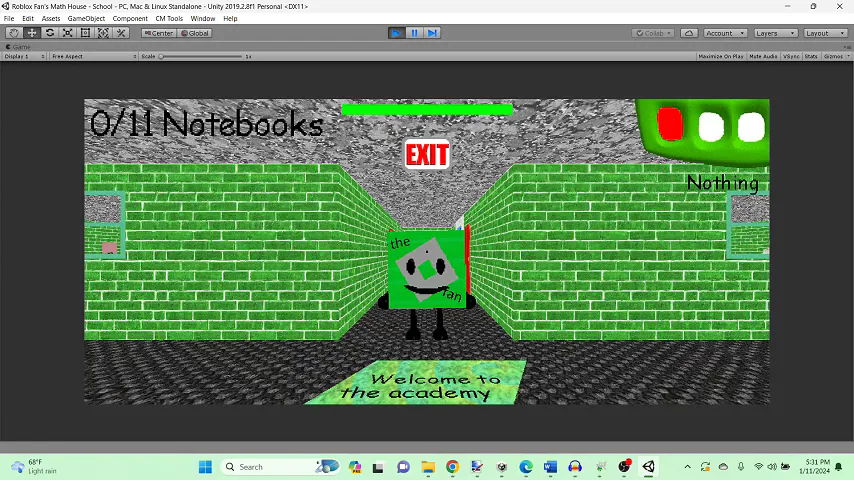
Task: Click the 'Nothing' item label
Action: point(723,183)
